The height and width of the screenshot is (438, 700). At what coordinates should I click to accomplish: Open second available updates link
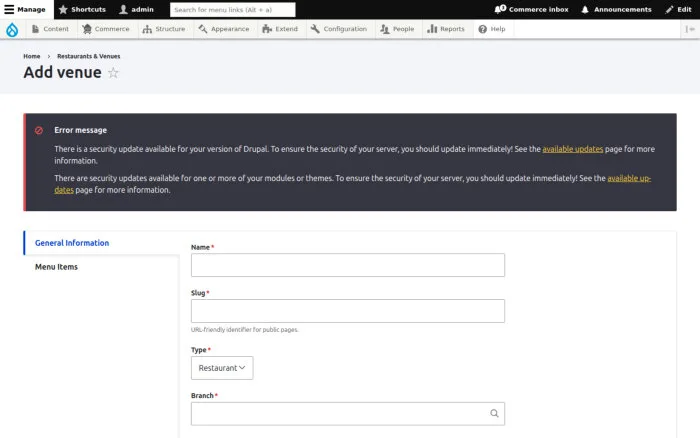629,178
